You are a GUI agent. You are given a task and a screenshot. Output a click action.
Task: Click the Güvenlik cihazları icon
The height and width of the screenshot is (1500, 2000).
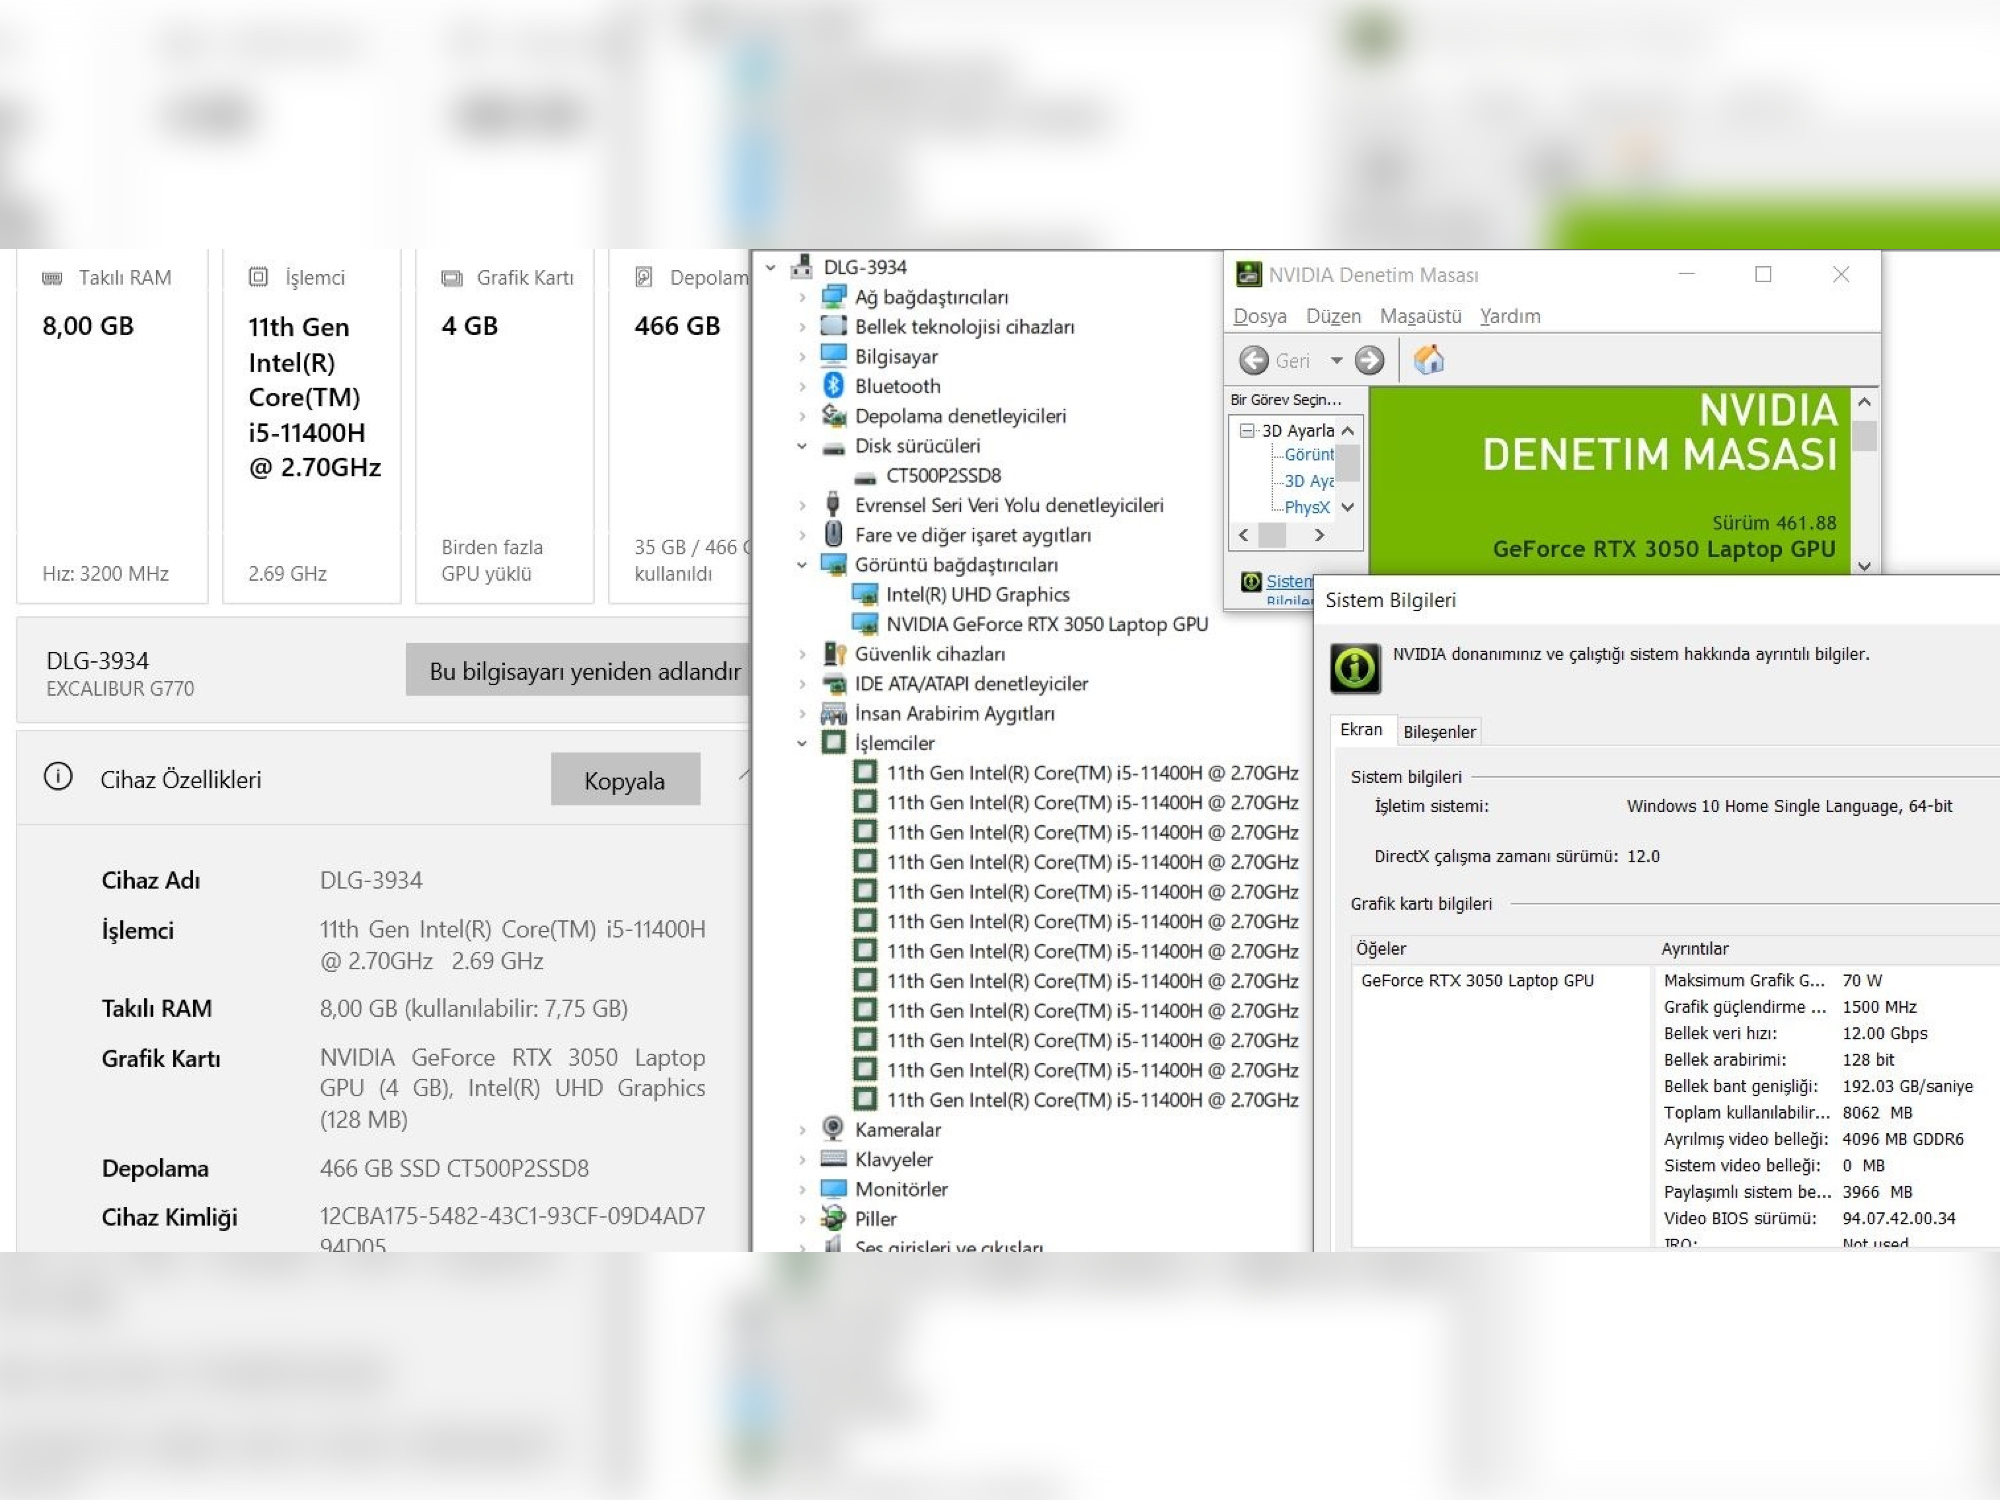click(x=833, y=653)
